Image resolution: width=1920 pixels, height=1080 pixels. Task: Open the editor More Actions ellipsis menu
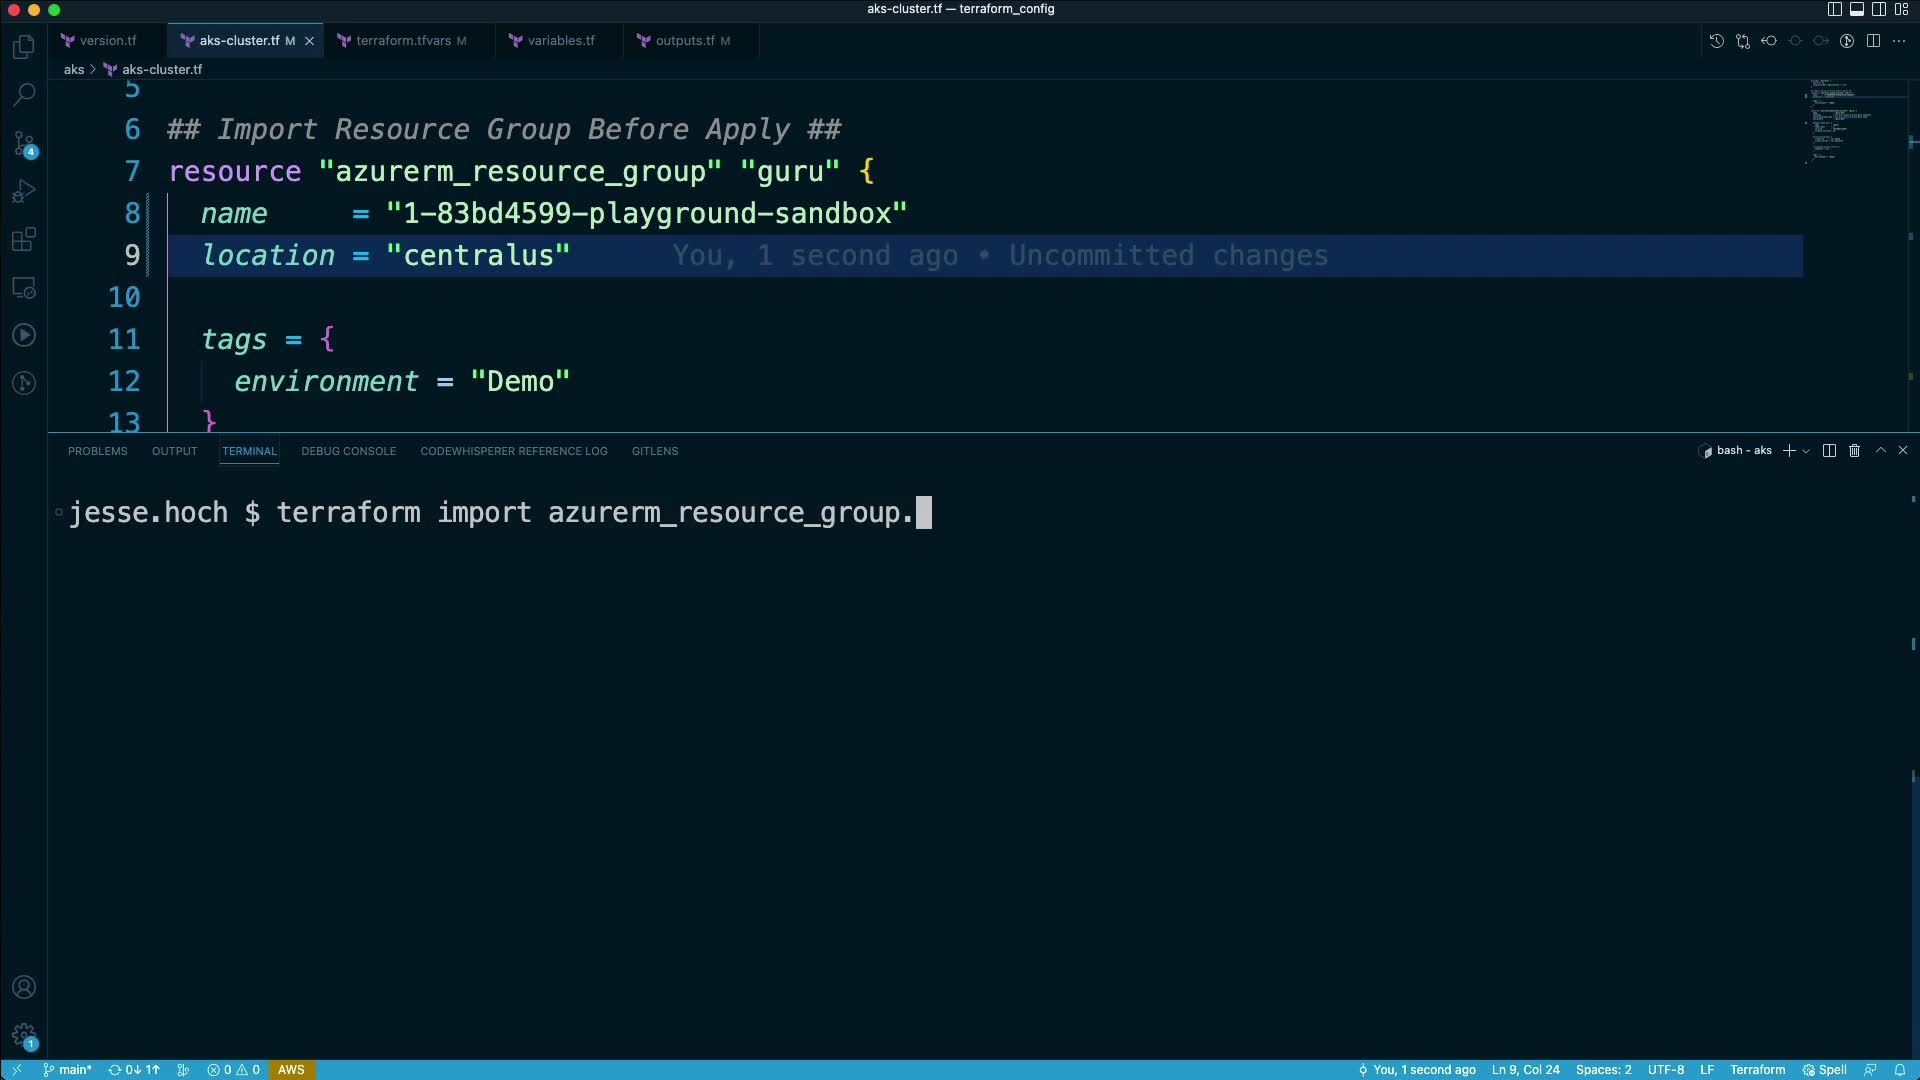click(x=1899, y=41)
